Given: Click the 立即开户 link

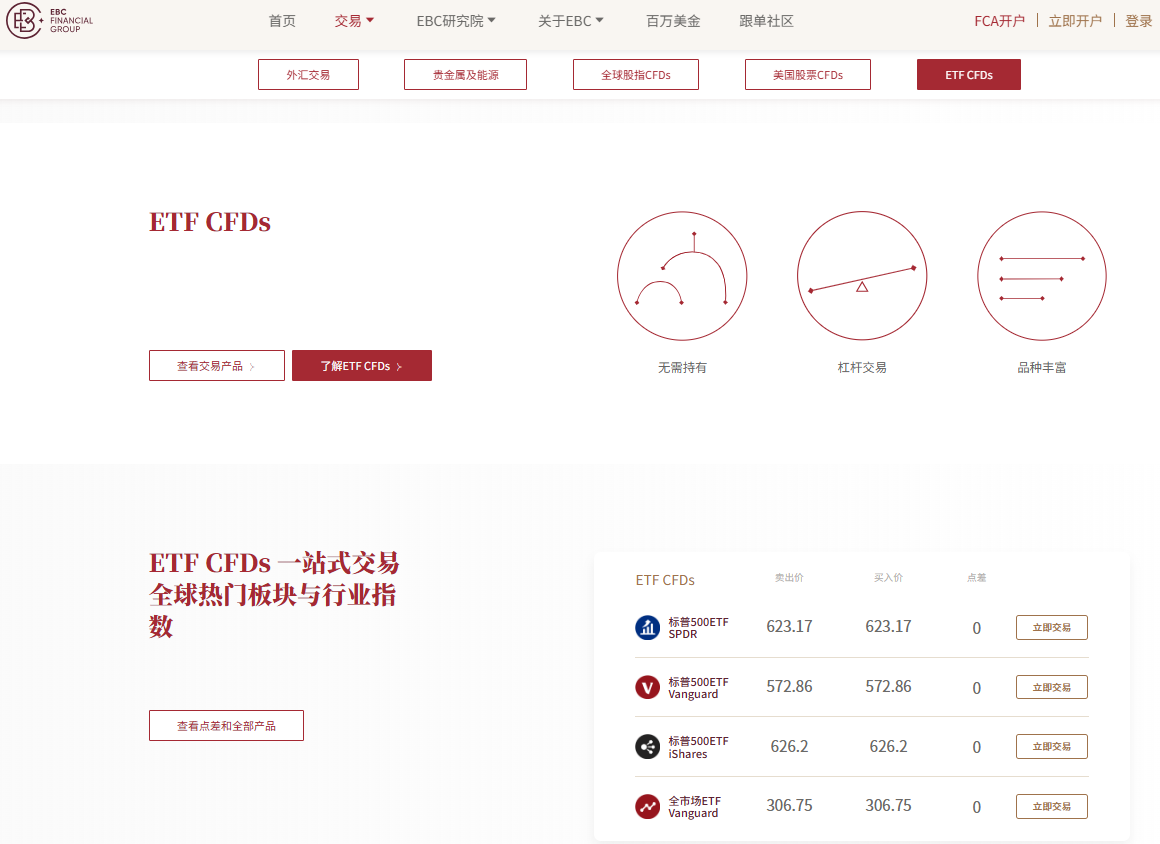Looking at the screenshot, I should pyautogui.click(x=1075, y=21).
